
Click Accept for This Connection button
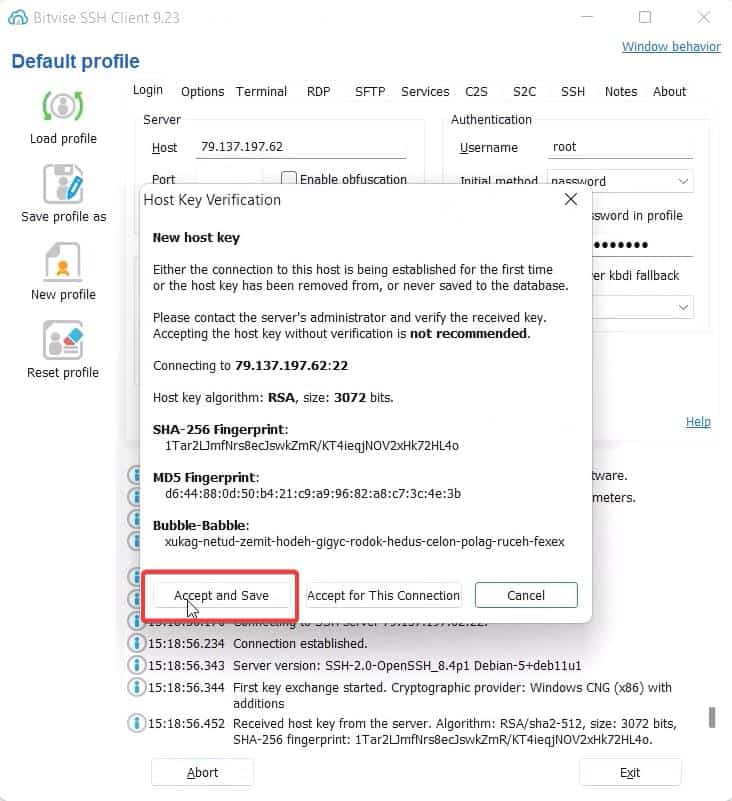click(x=383, y=595)
